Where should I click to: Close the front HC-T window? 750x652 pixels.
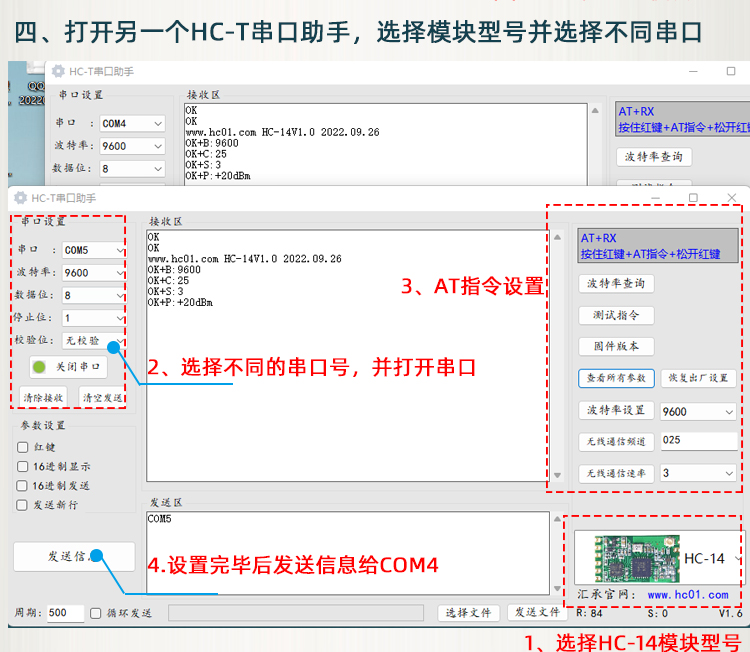click(732, 198)
